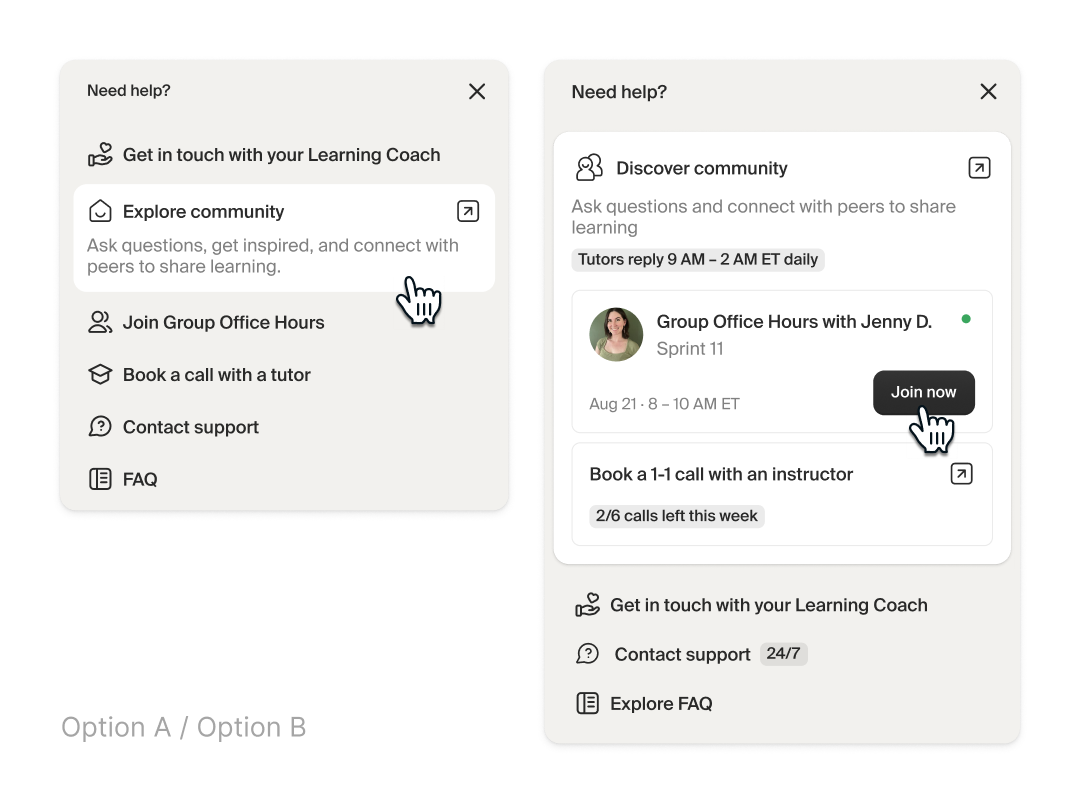Toggle the green live status dot on Jenny's session
Image resolution: width=1080 pixels, height=804 pixels.
(x=966, y=319)
